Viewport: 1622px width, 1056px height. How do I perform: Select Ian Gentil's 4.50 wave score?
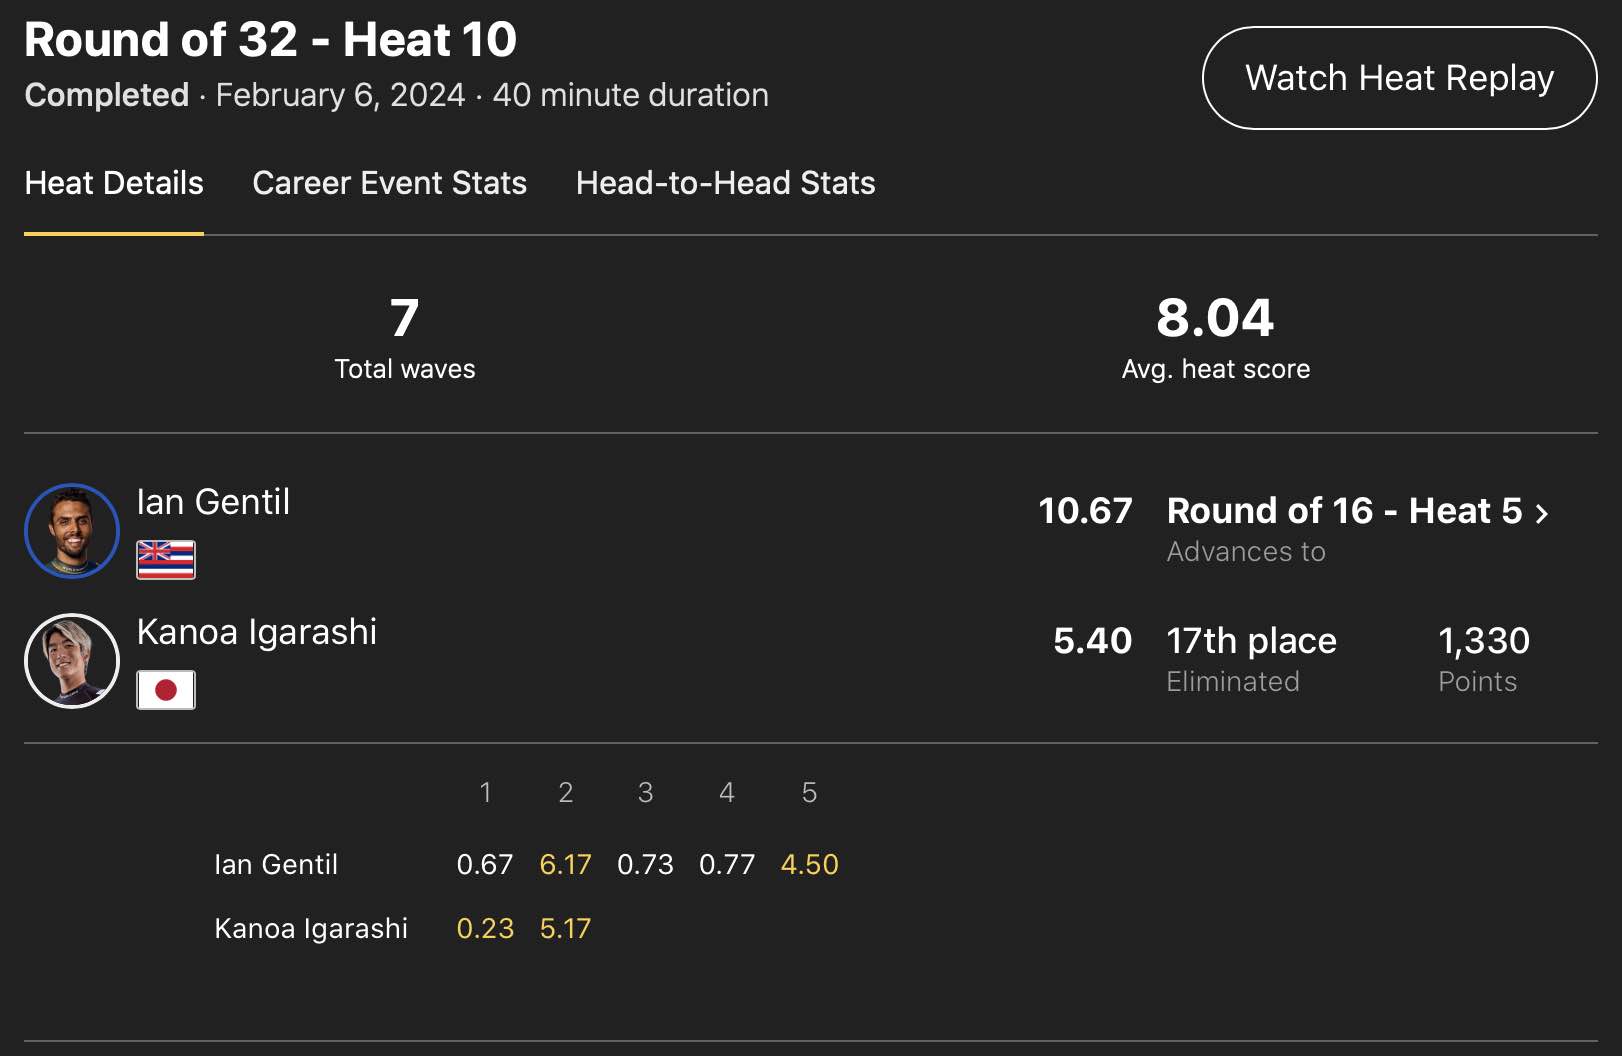pos(809,864)
